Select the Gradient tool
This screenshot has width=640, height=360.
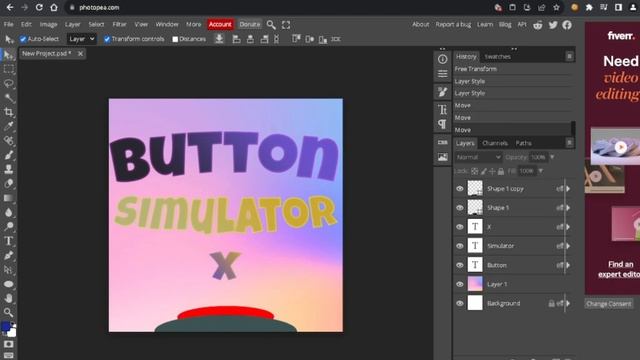pyautogui.click(x=9, y=198)
